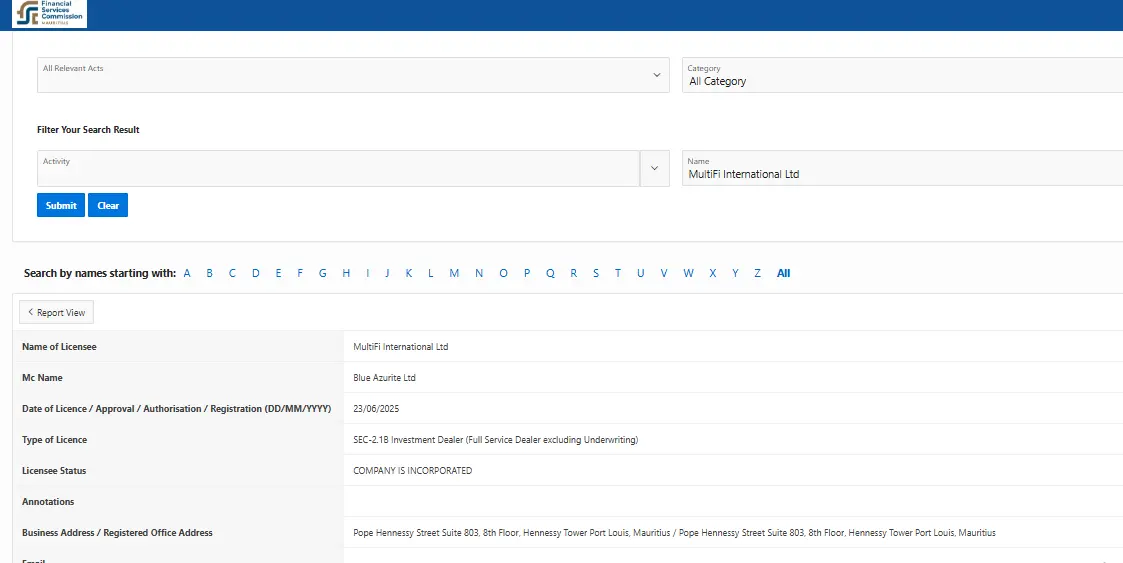Filter names starting with N
1123x563 pixels.
coord(479,273)
